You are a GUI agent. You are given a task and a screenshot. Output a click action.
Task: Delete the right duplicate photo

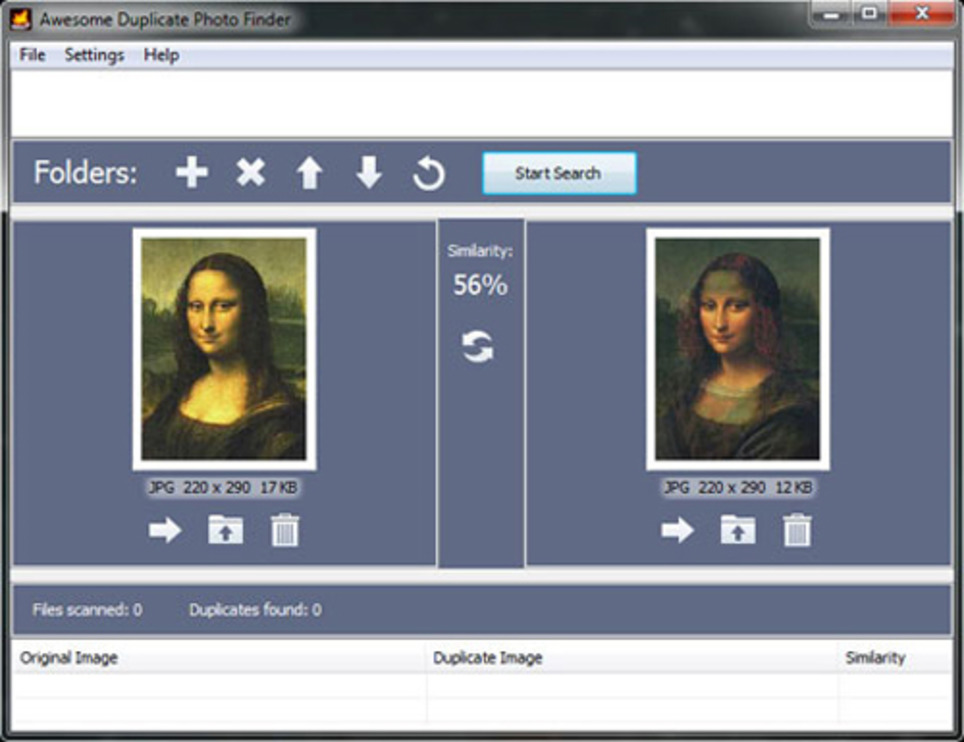pyautogui.click(x=796, y=531)
